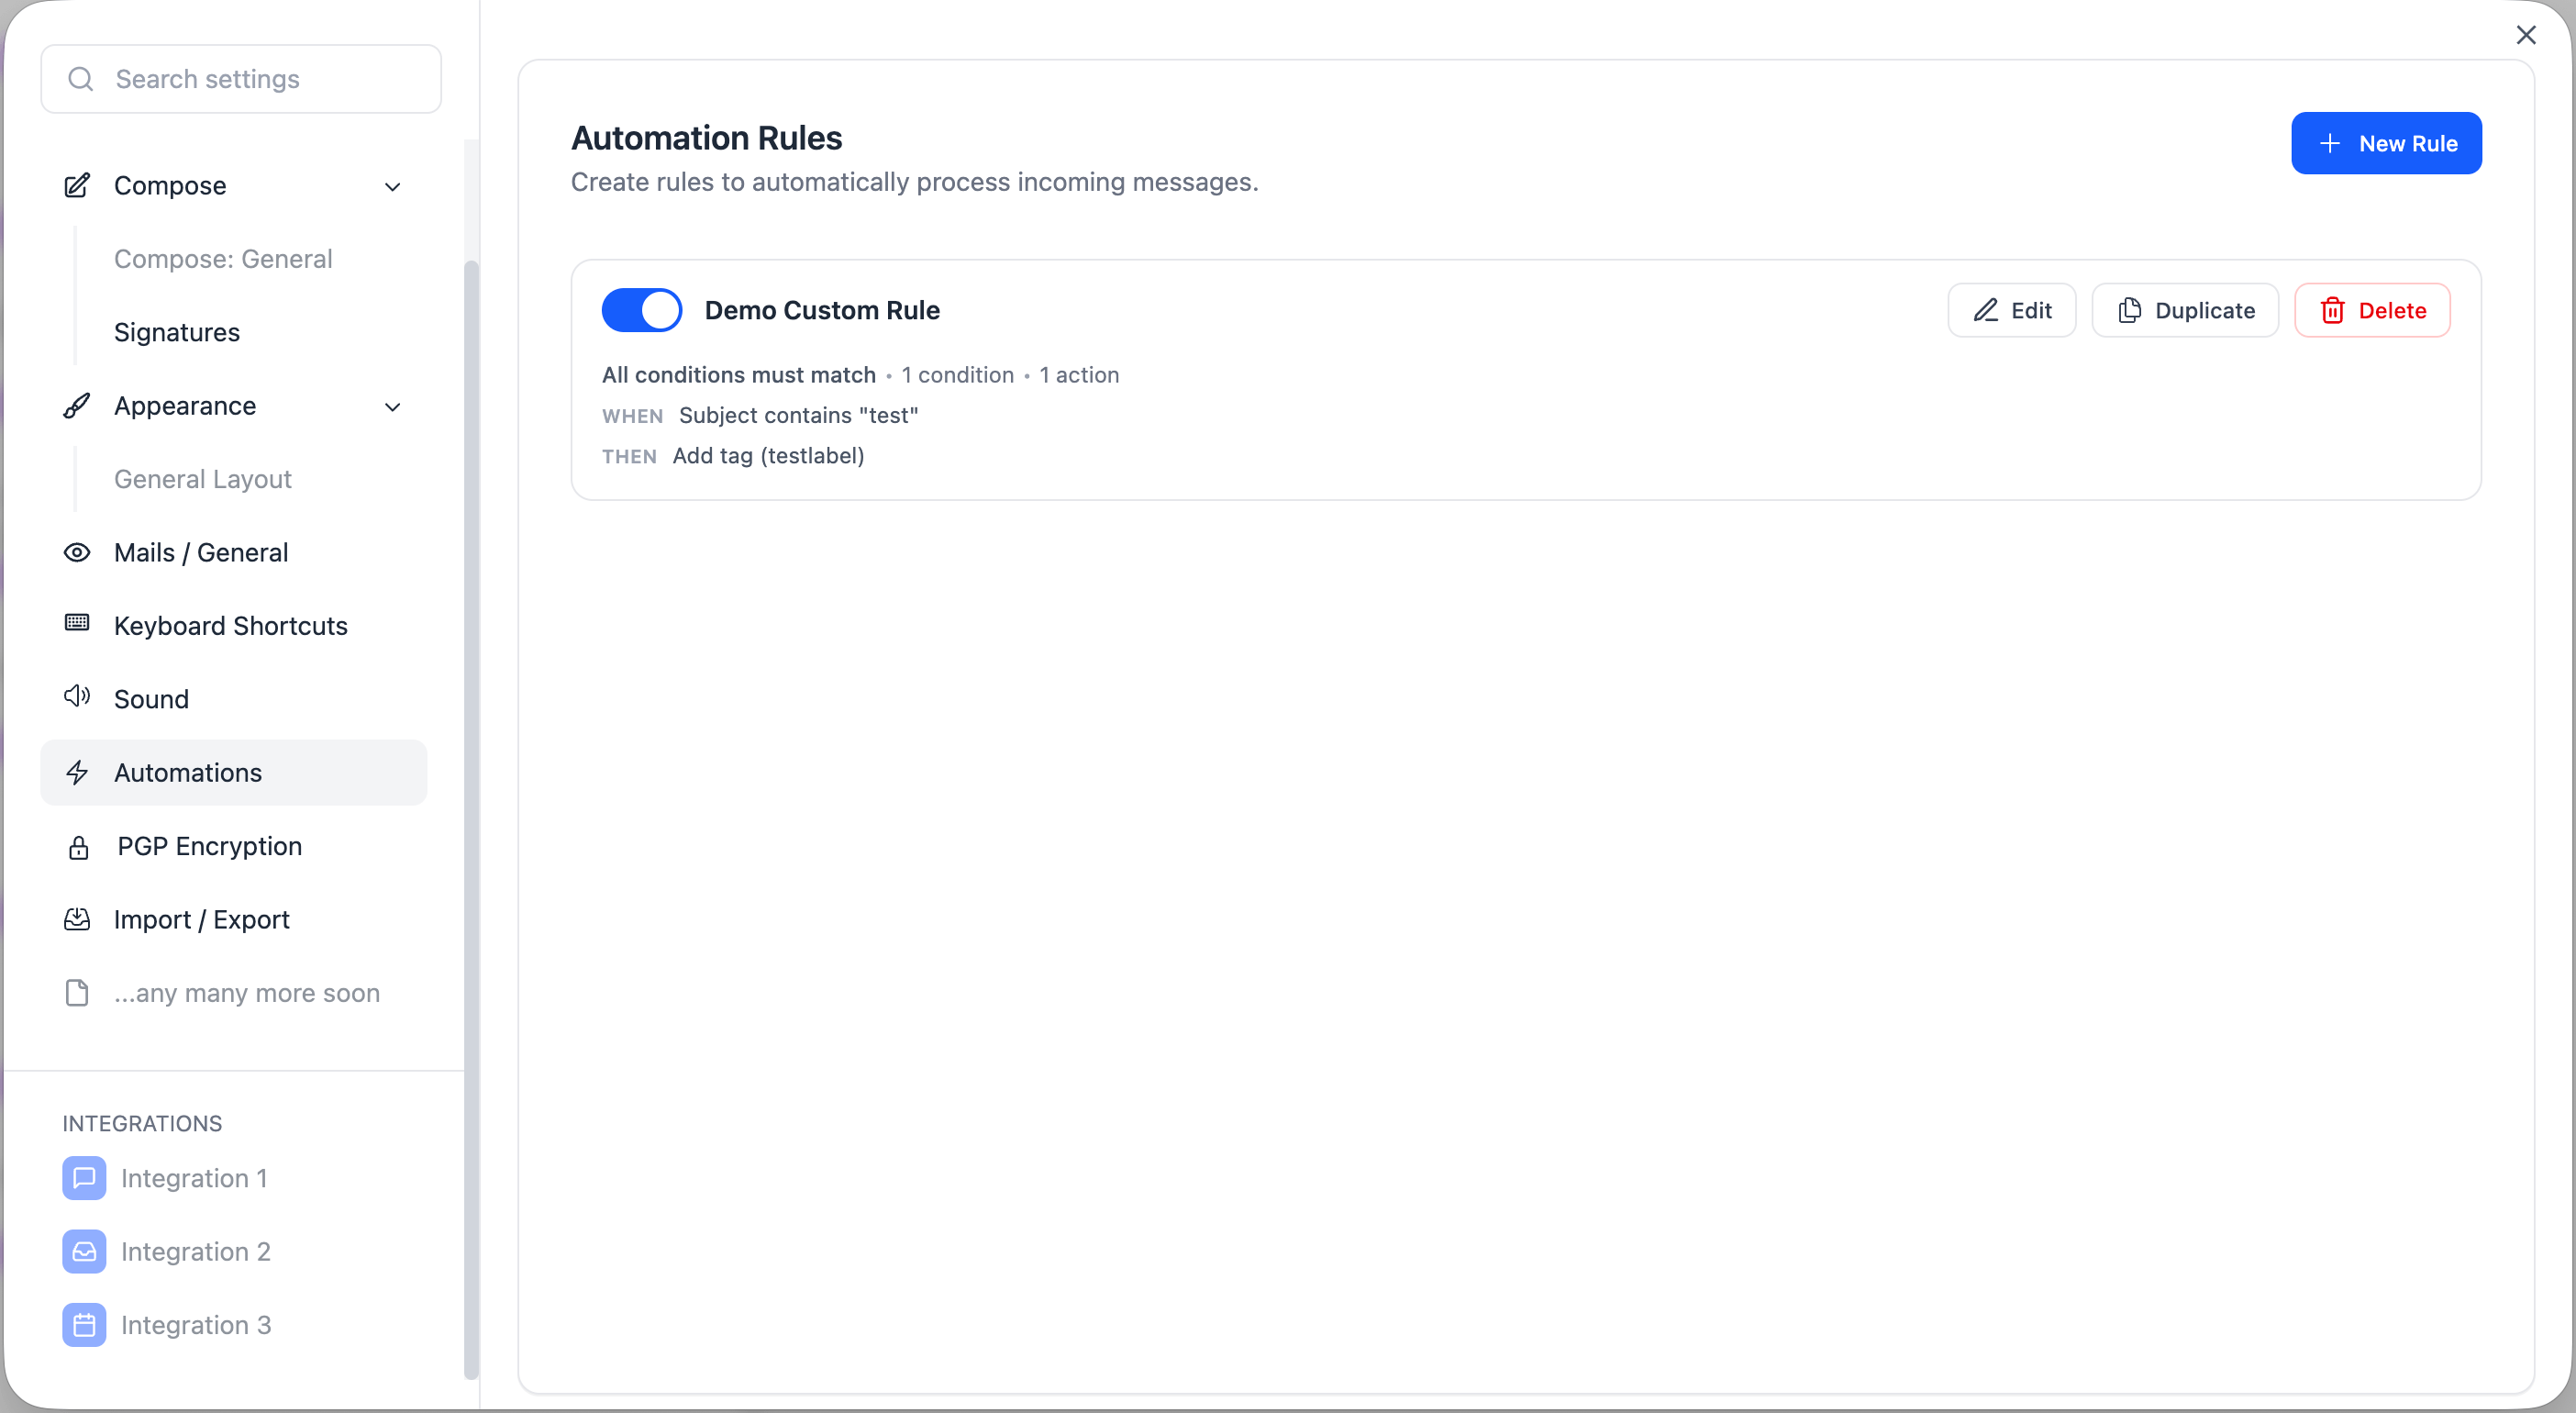This screenshot has height=1413, width=2576.
Task: Collapse the Compose section chevron
Action: 393,187
